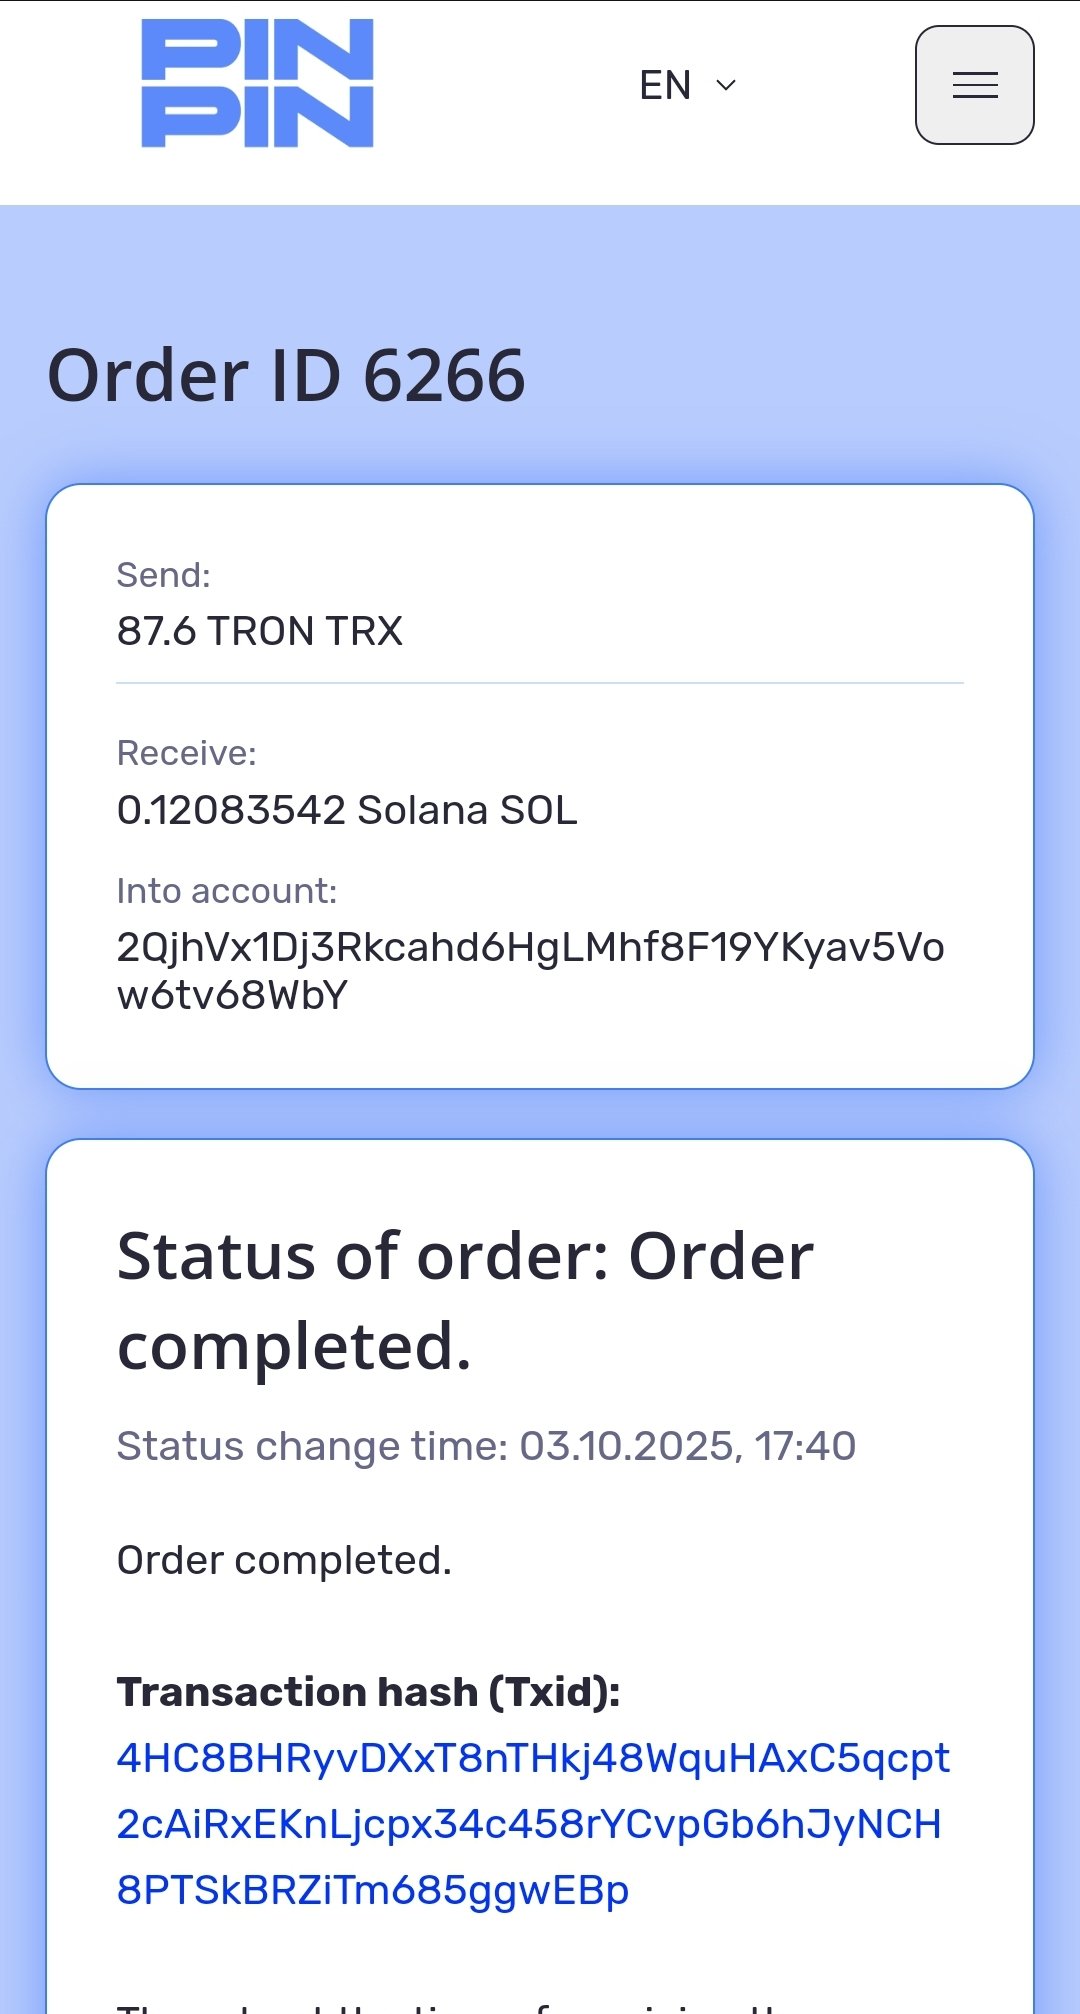Click the Send label
Viewport: 1080px width, 2014px height.
163,575
